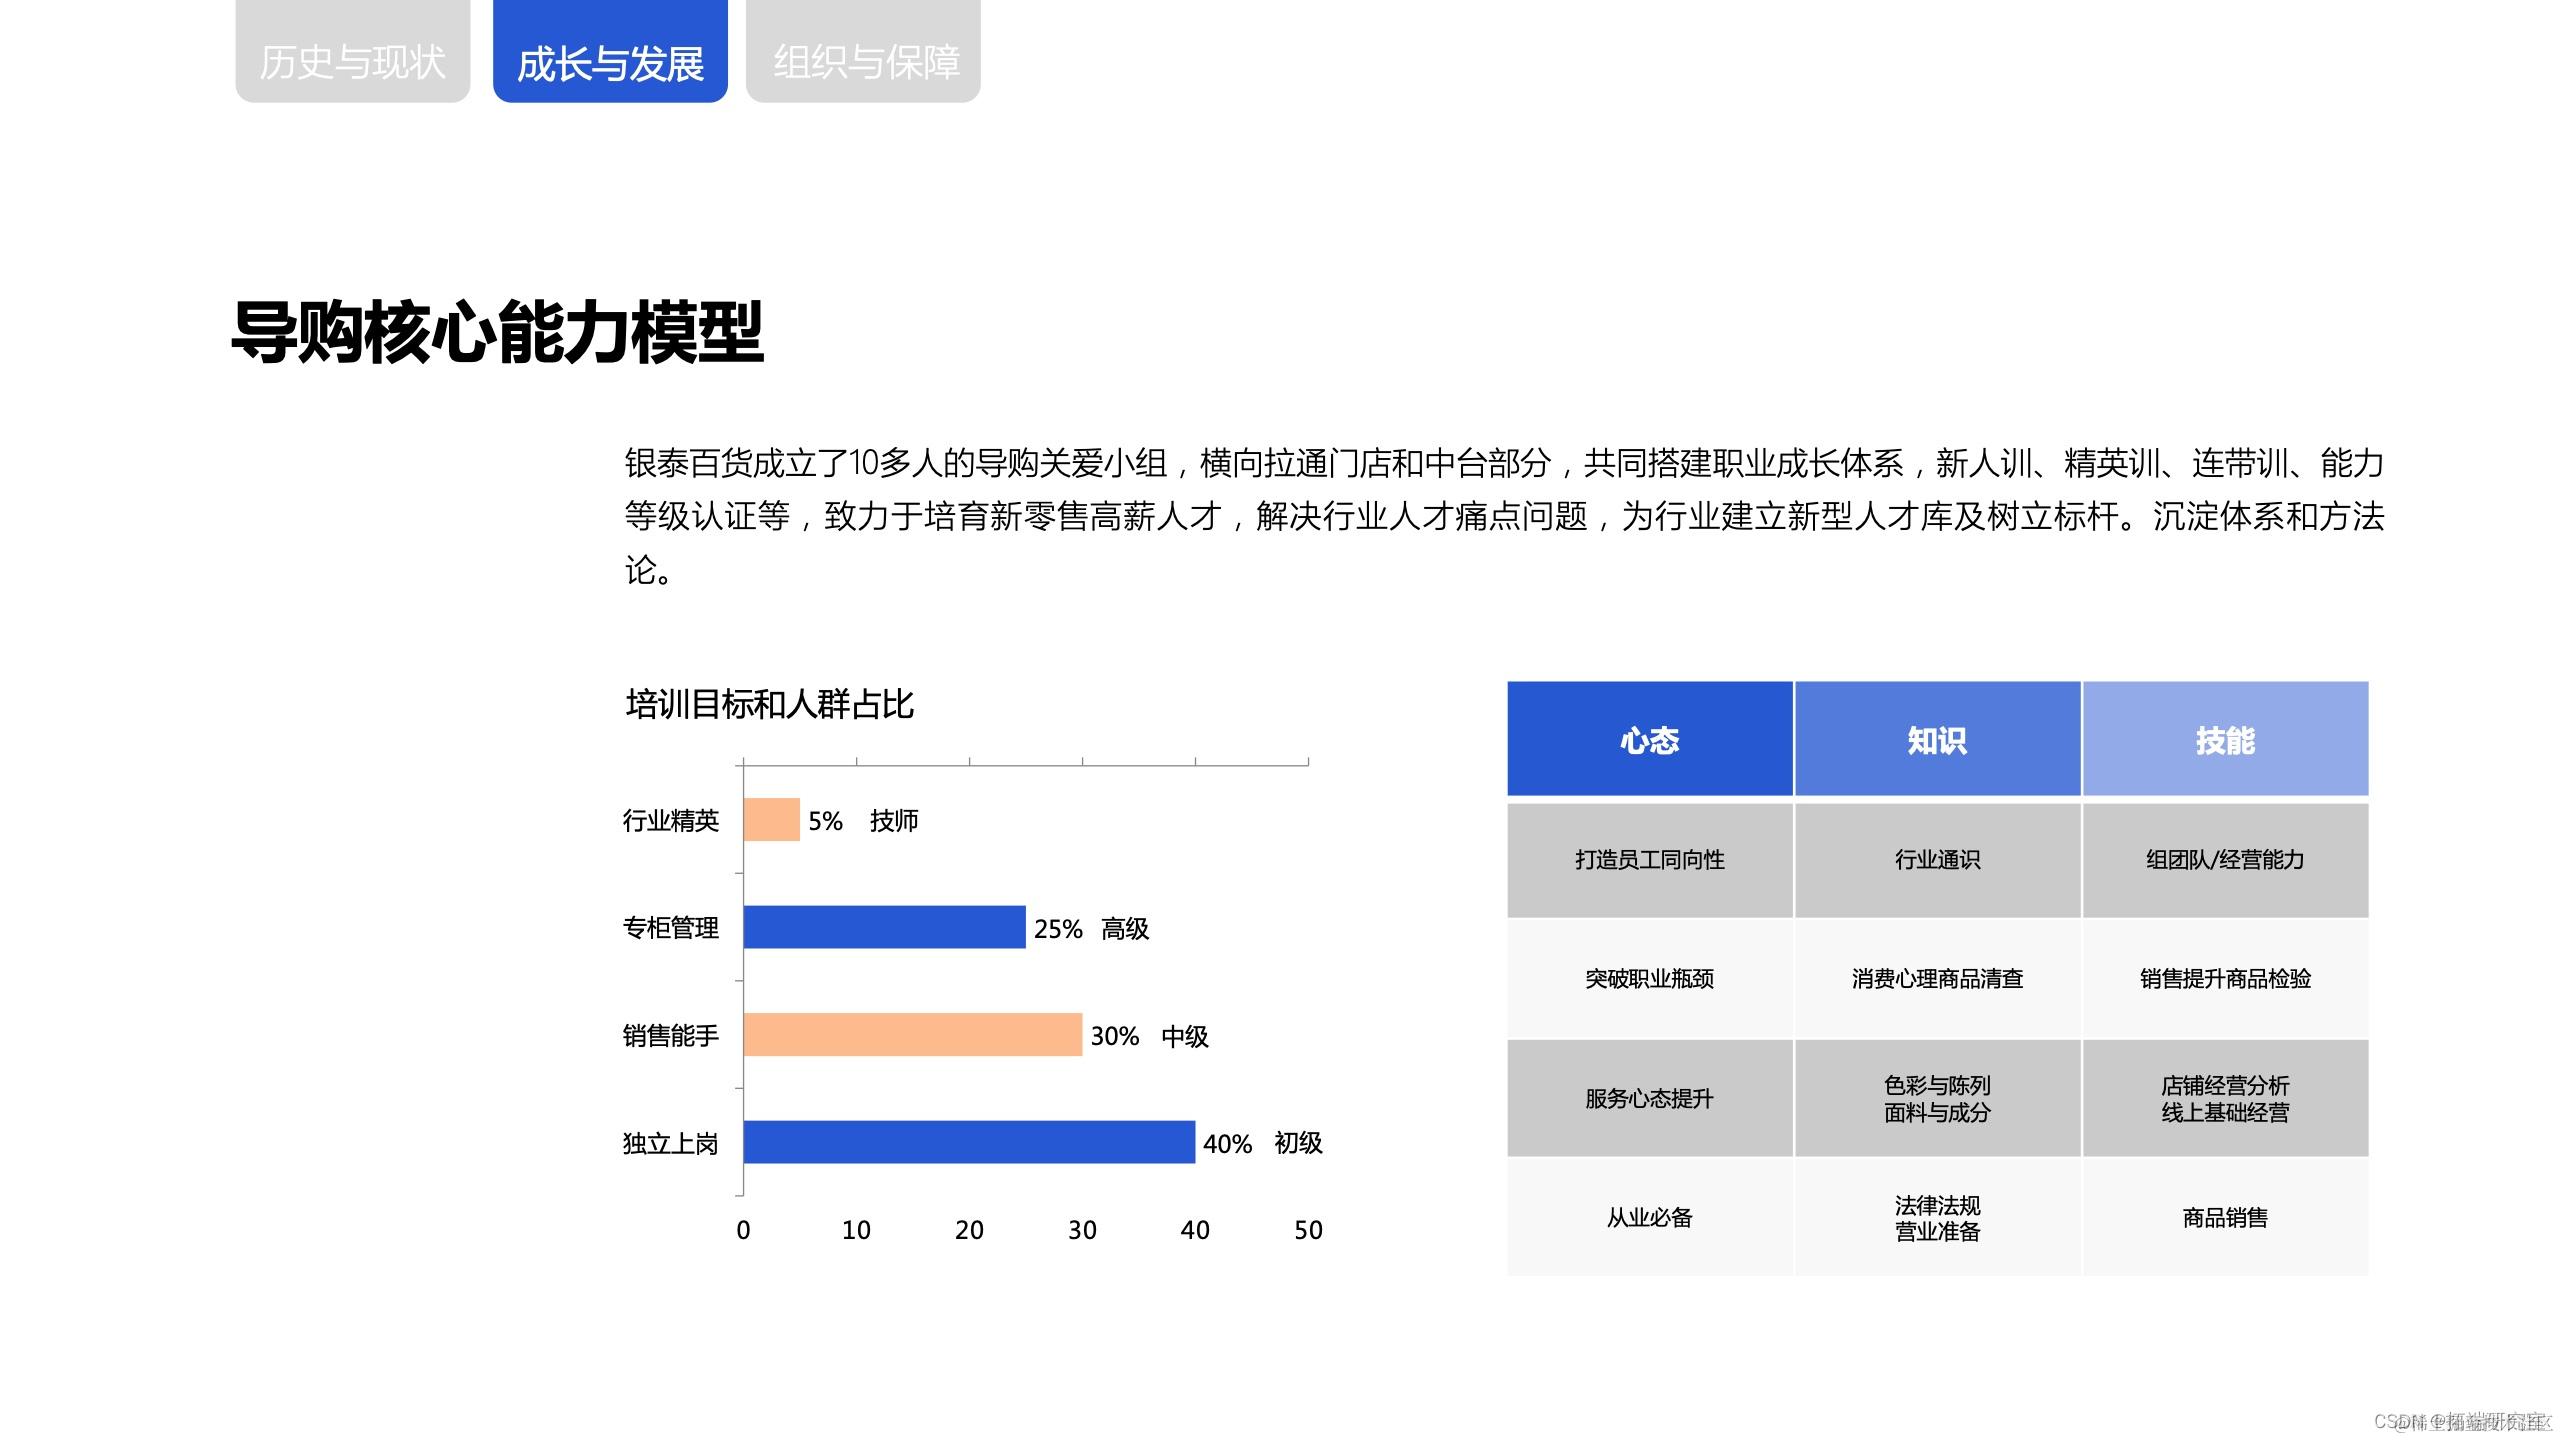Switch to the 历史与现状 tab

coord(352,60)
